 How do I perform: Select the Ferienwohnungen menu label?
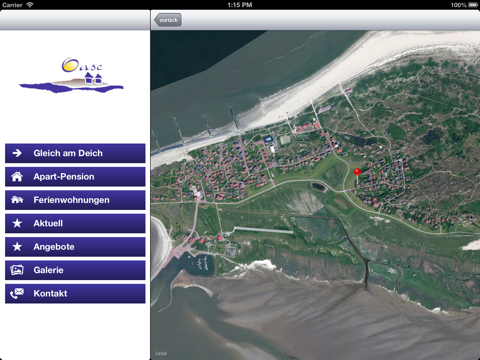point(71,200)
